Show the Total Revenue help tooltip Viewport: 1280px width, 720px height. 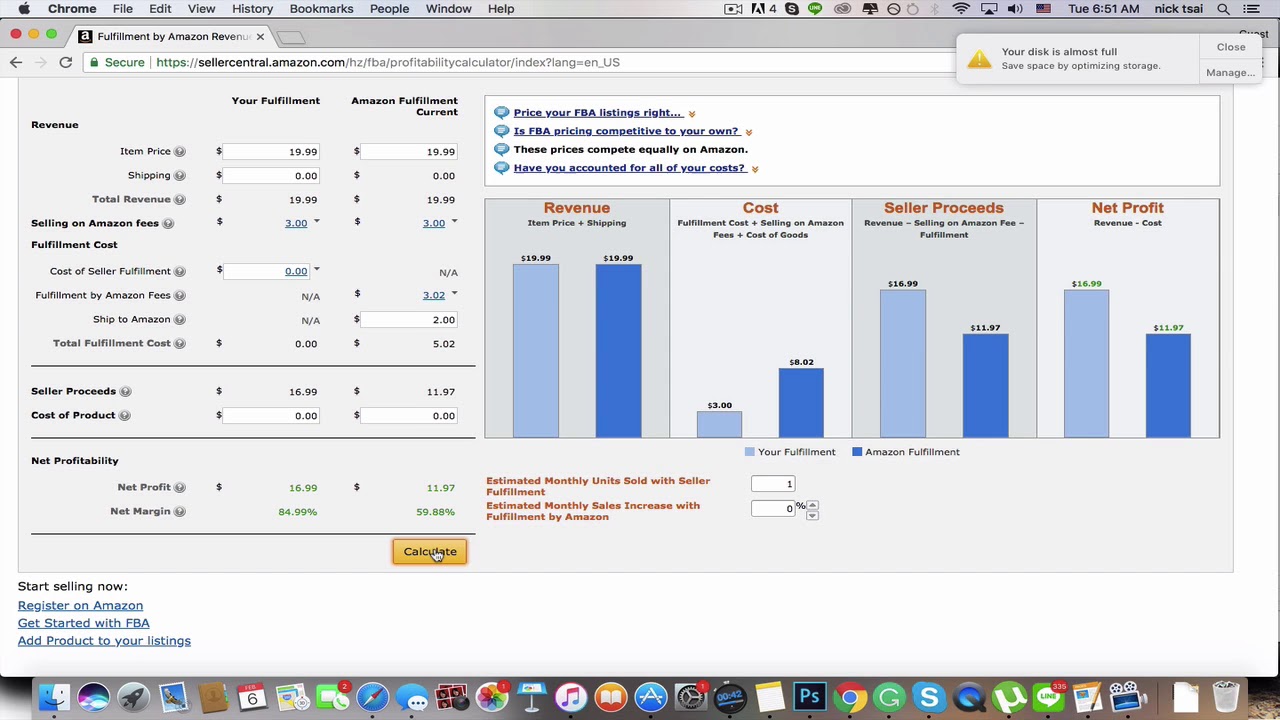(x=180, y=200)
